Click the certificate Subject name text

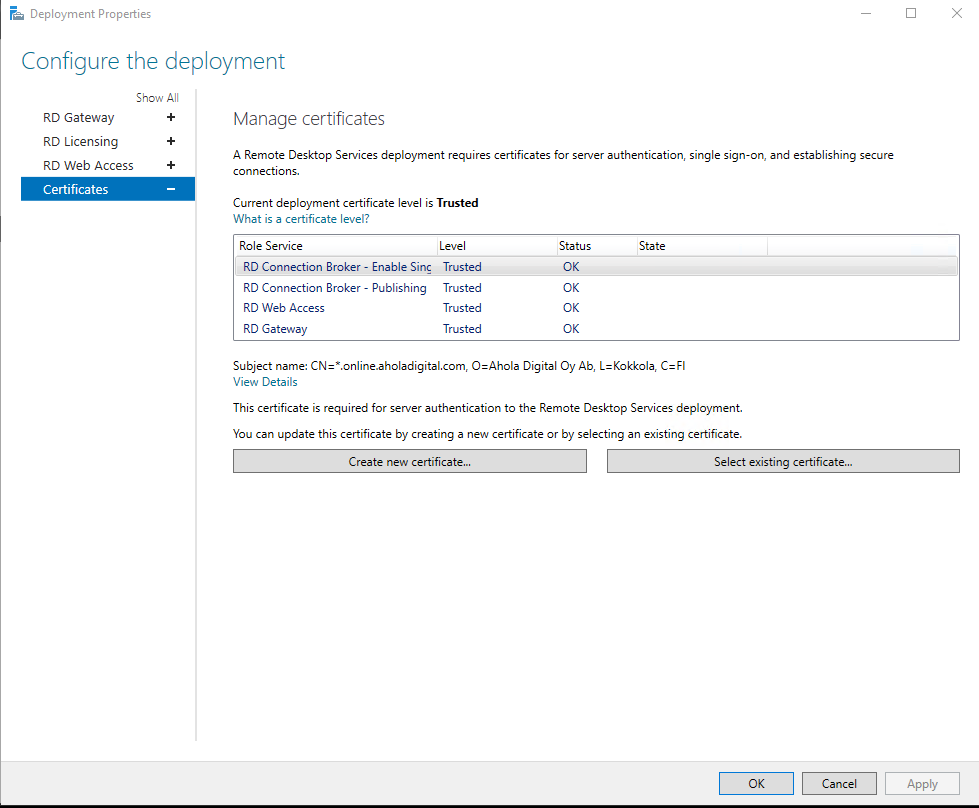point(459,366)
